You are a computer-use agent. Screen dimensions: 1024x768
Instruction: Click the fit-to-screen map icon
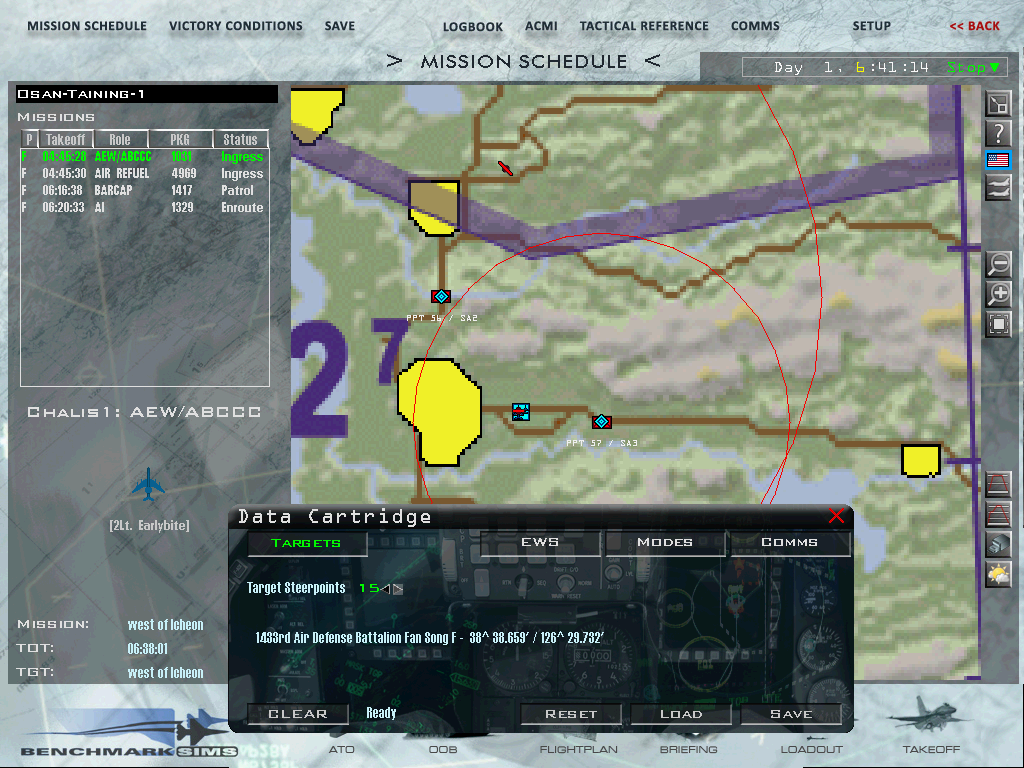click(x=998, y=324)
